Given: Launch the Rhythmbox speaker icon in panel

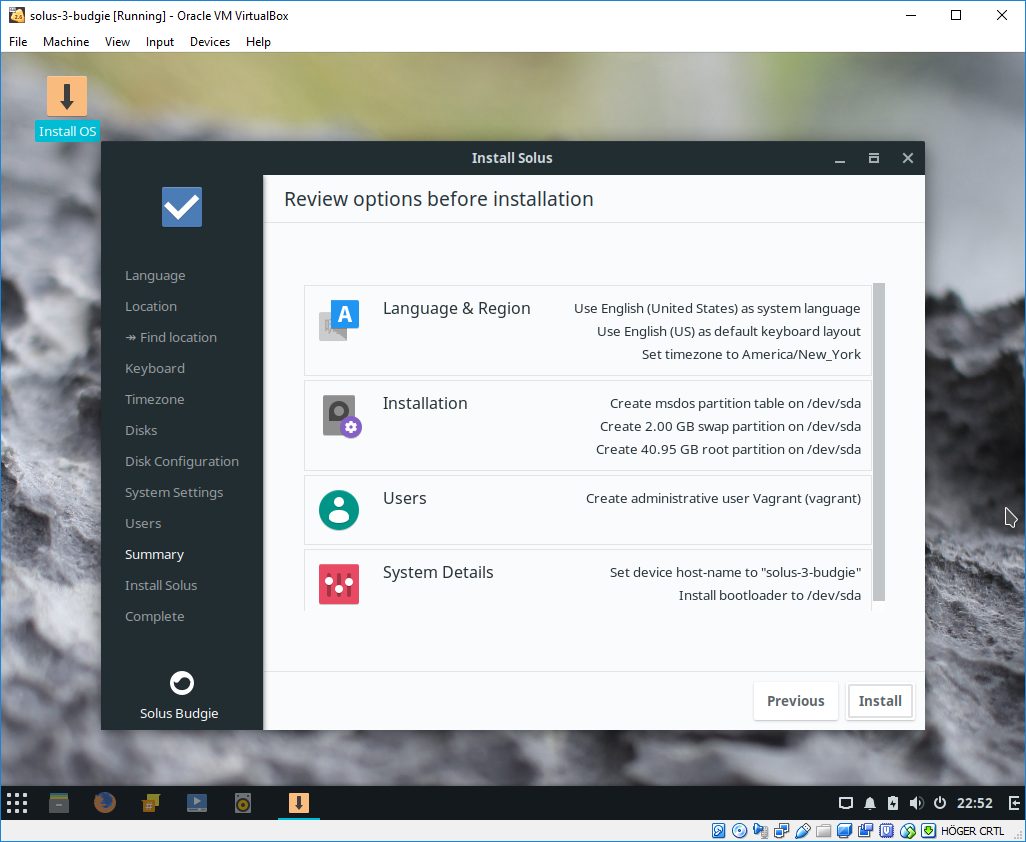Looking at the screenshot, I should (x=243, y=803).
